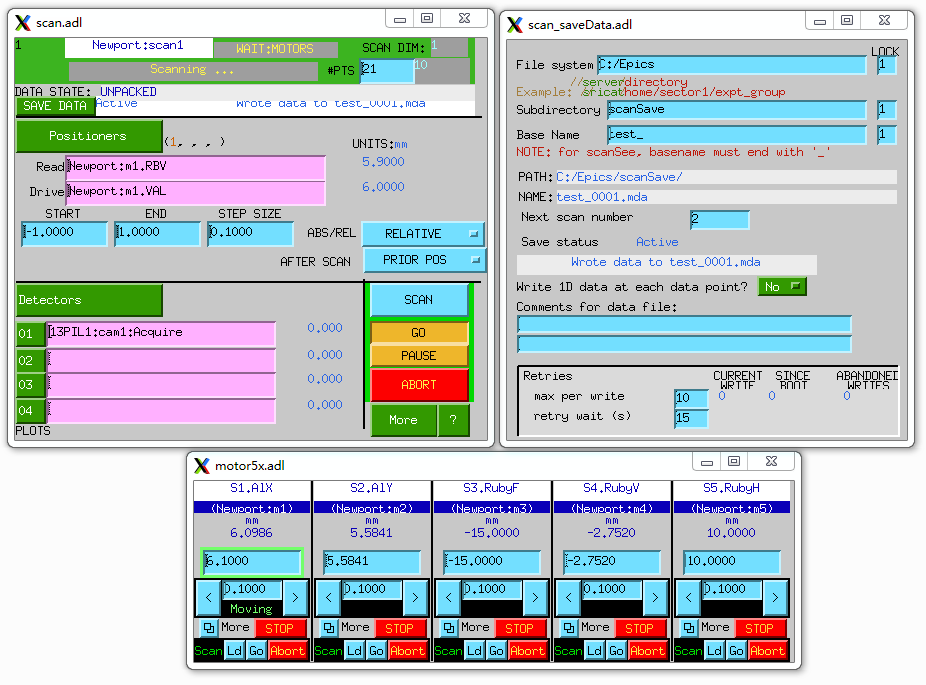The image size is (926, 685).
Task: Tweak S4.RubyV motor right with arrow
Action: pos(655,598)
